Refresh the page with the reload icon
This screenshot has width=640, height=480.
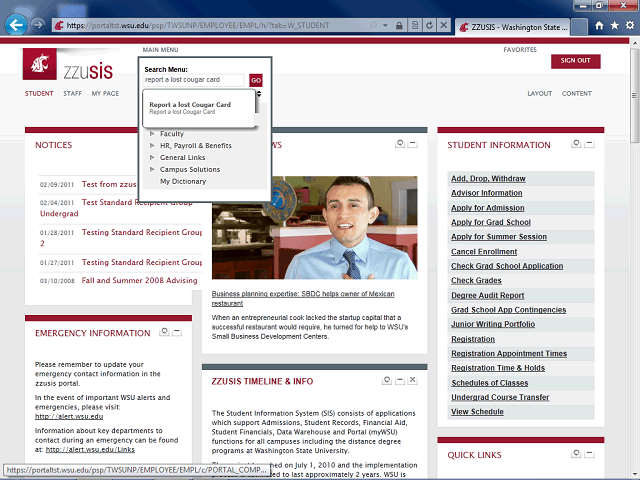click(x=429, y=25)
